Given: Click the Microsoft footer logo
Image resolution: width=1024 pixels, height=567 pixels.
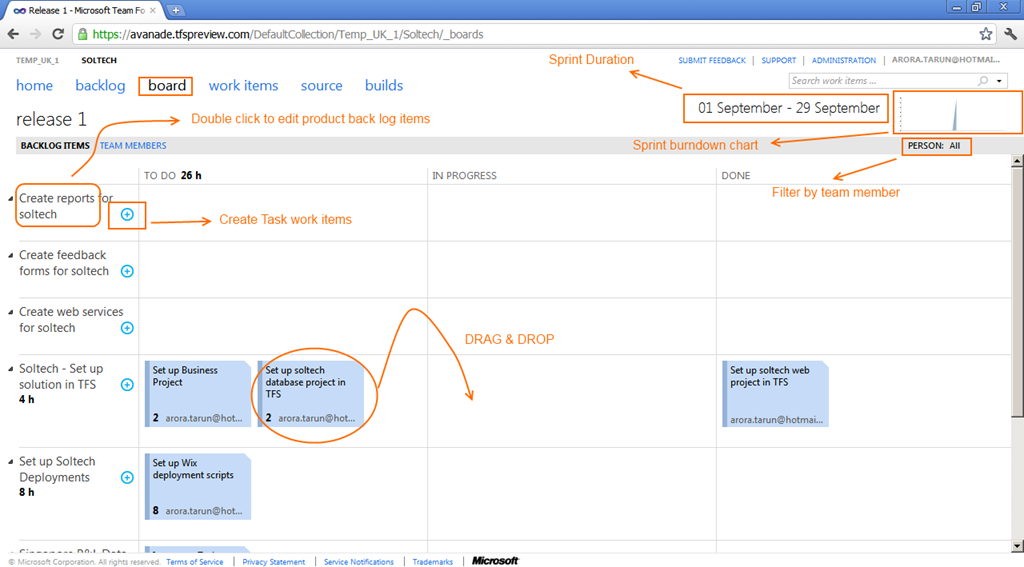Looking at the screenshot, I should [495, 561].
